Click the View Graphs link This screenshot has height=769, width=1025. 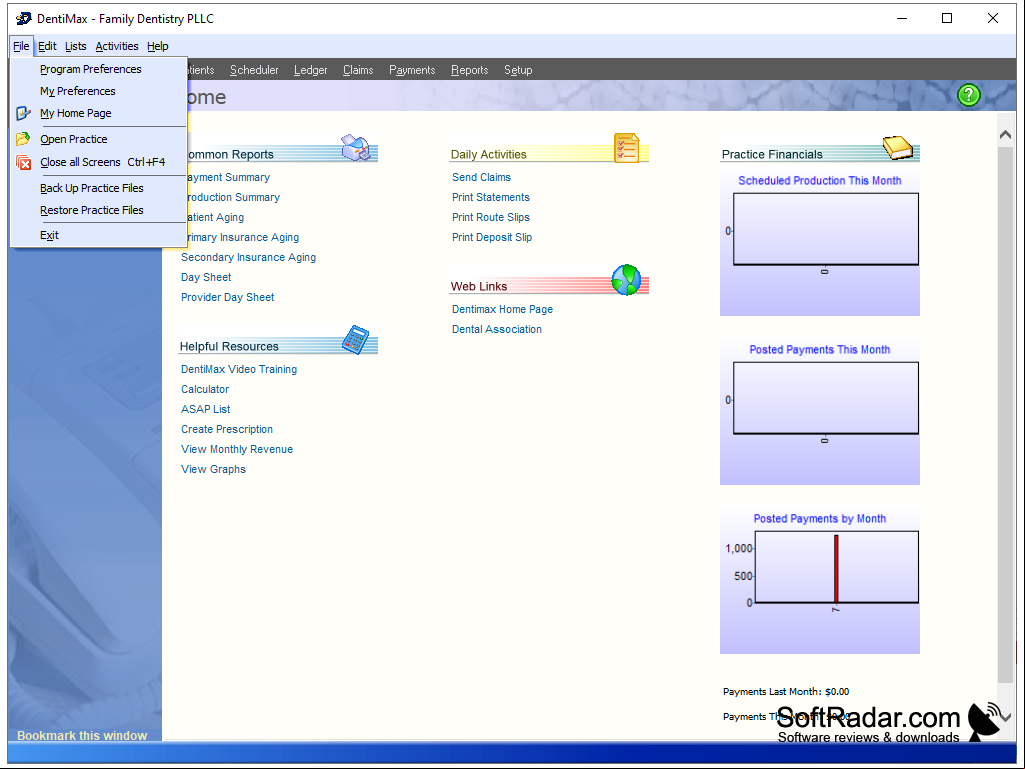click(x=213, y=470)
